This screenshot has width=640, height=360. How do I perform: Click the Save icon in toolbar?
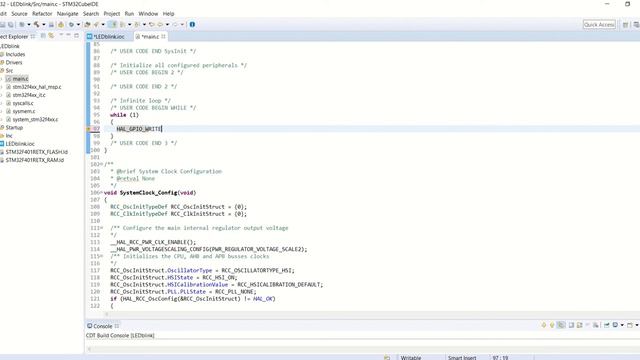pyautogui.click(x=2, y=24)
